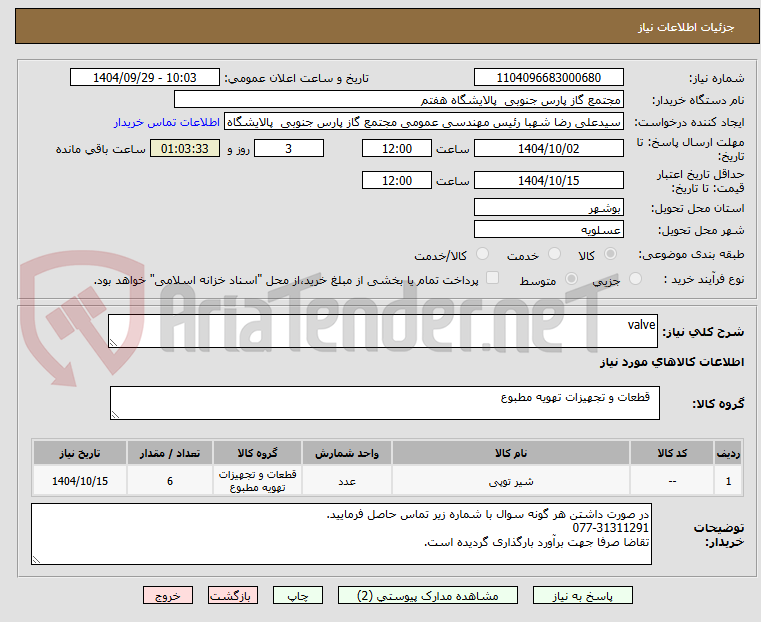Click the نوع فرآیند خرید label
The width and height of the screenshot is (761, 622).
pyautogui.click(x=704, y=279)
